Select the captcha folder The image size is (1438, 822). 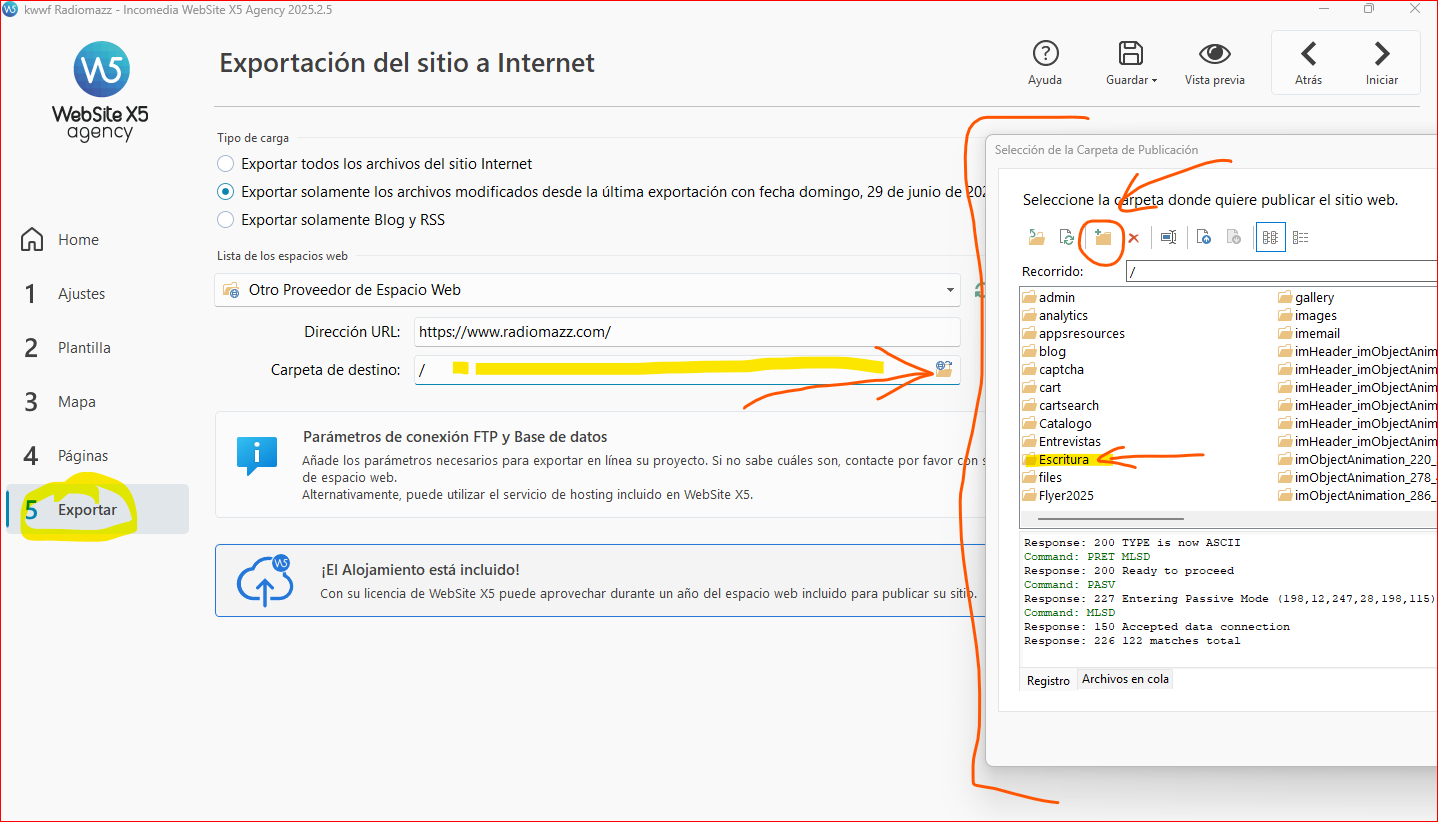pos(1053,369)
